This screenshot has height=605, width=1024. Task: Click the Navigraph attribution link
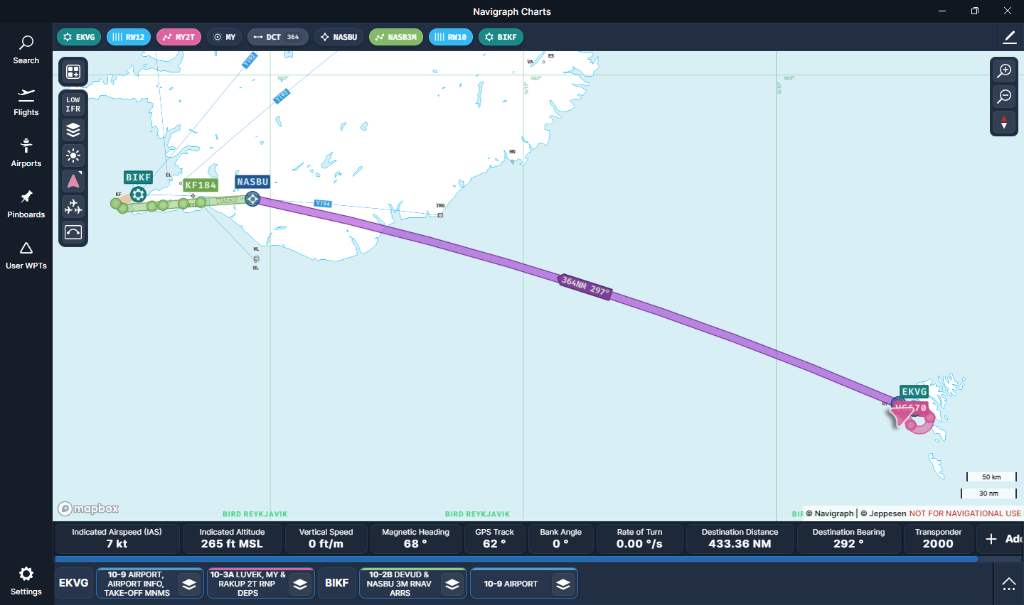tap(829, 514)
